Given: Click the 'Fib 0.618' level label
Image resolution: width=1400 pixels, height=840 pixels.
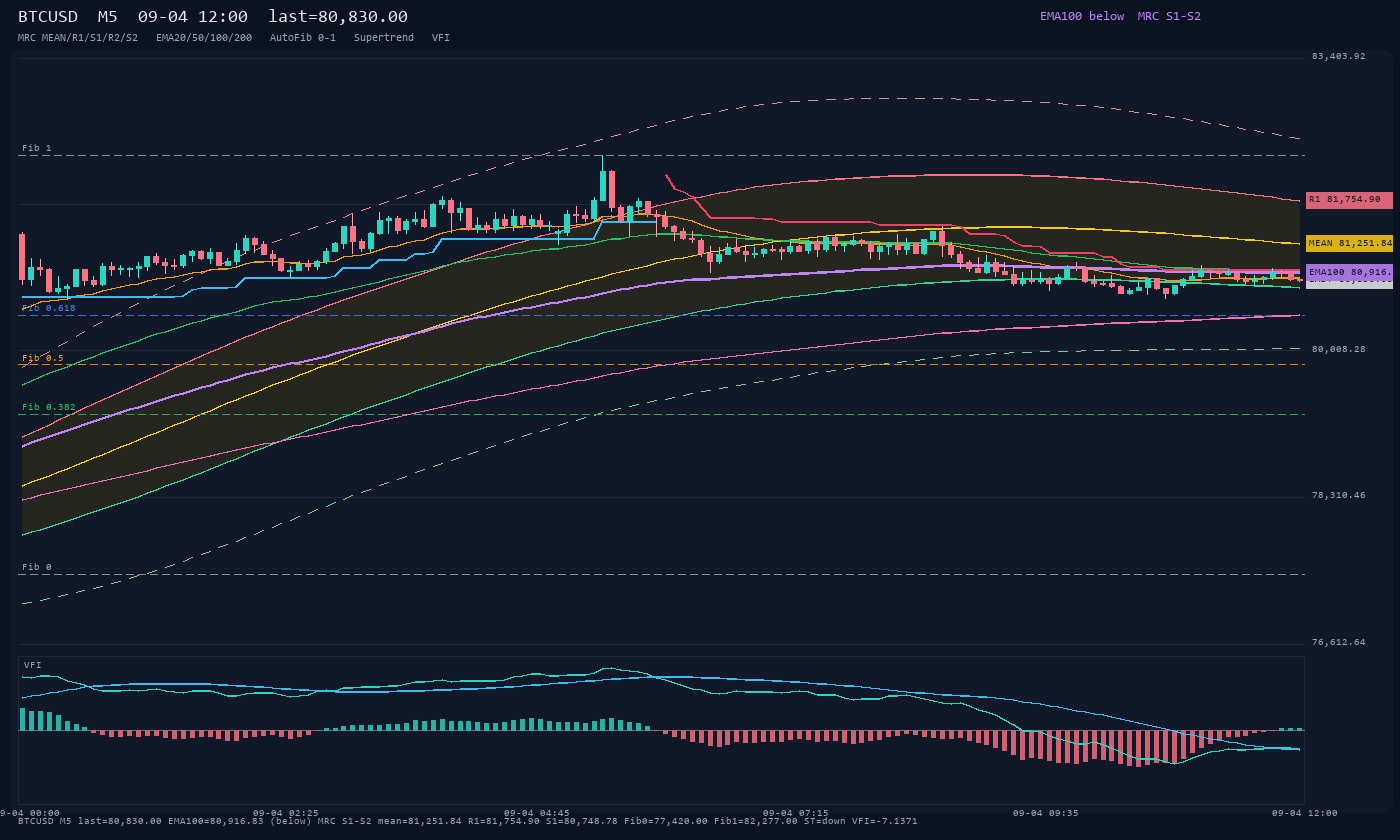Looking at the screenshot, I should [49, 308].
